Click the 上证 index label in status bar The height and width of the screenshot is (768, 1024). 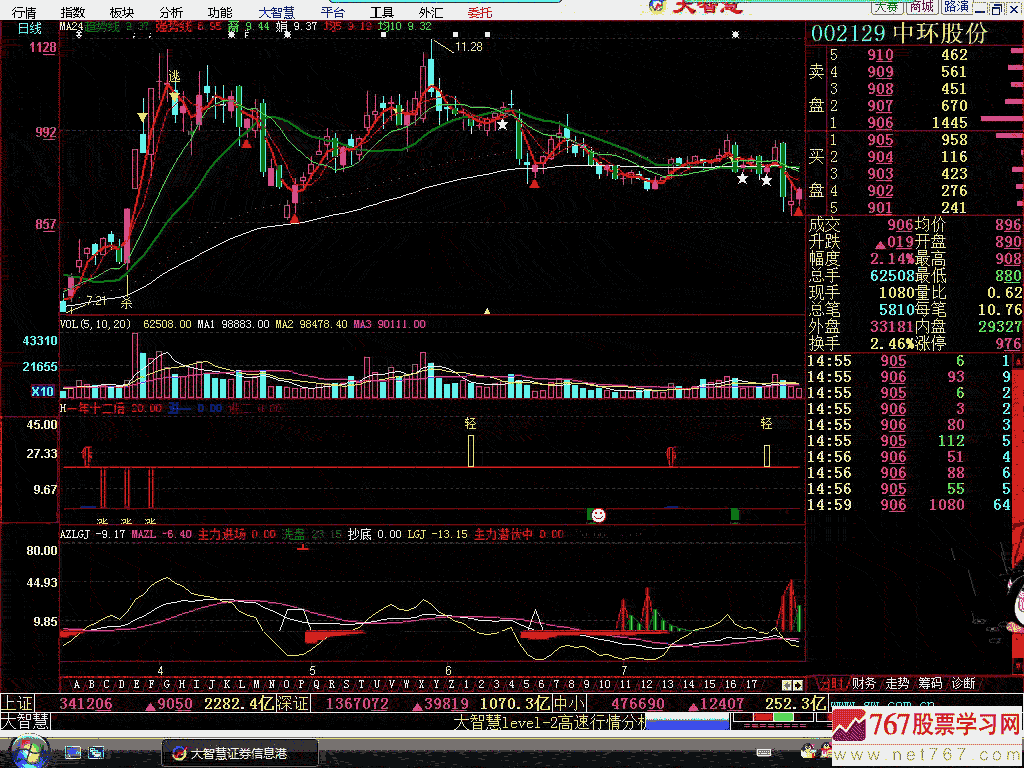18,703
